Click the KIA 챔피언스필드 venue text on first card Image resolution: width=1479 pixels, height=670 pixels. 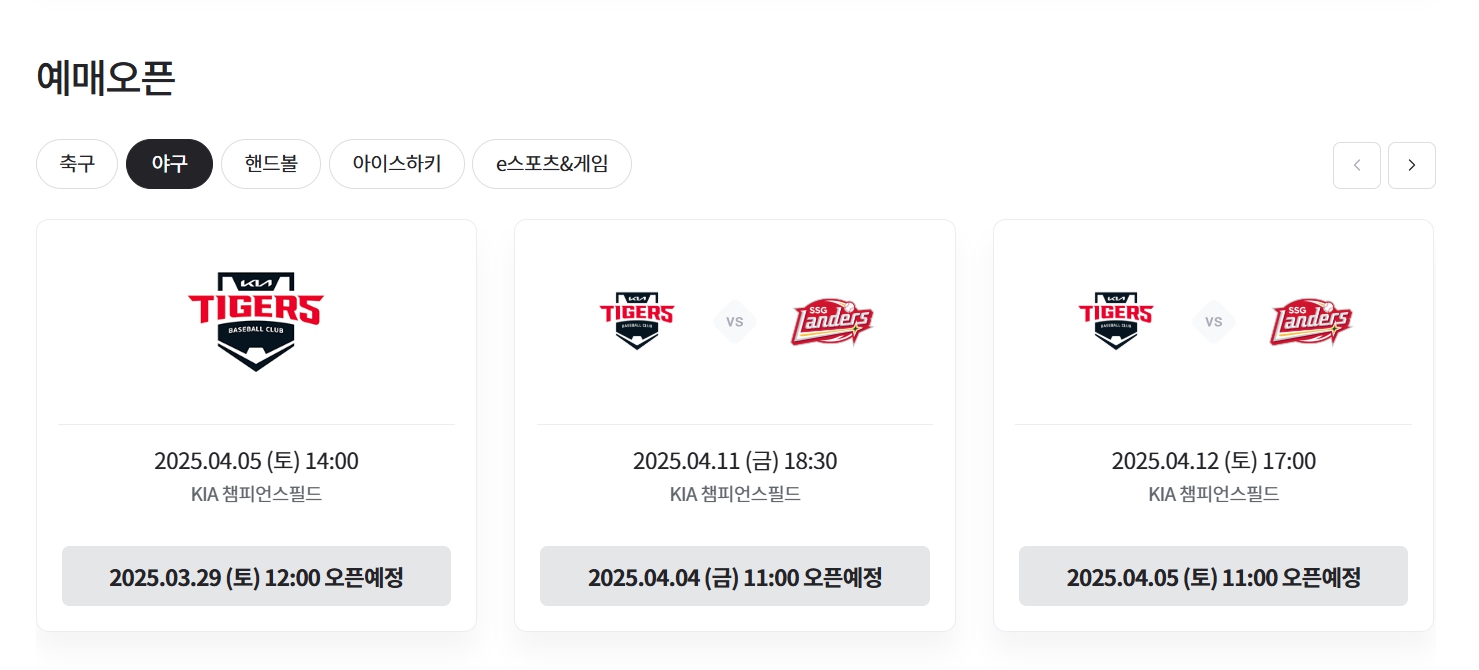point(256,494)
